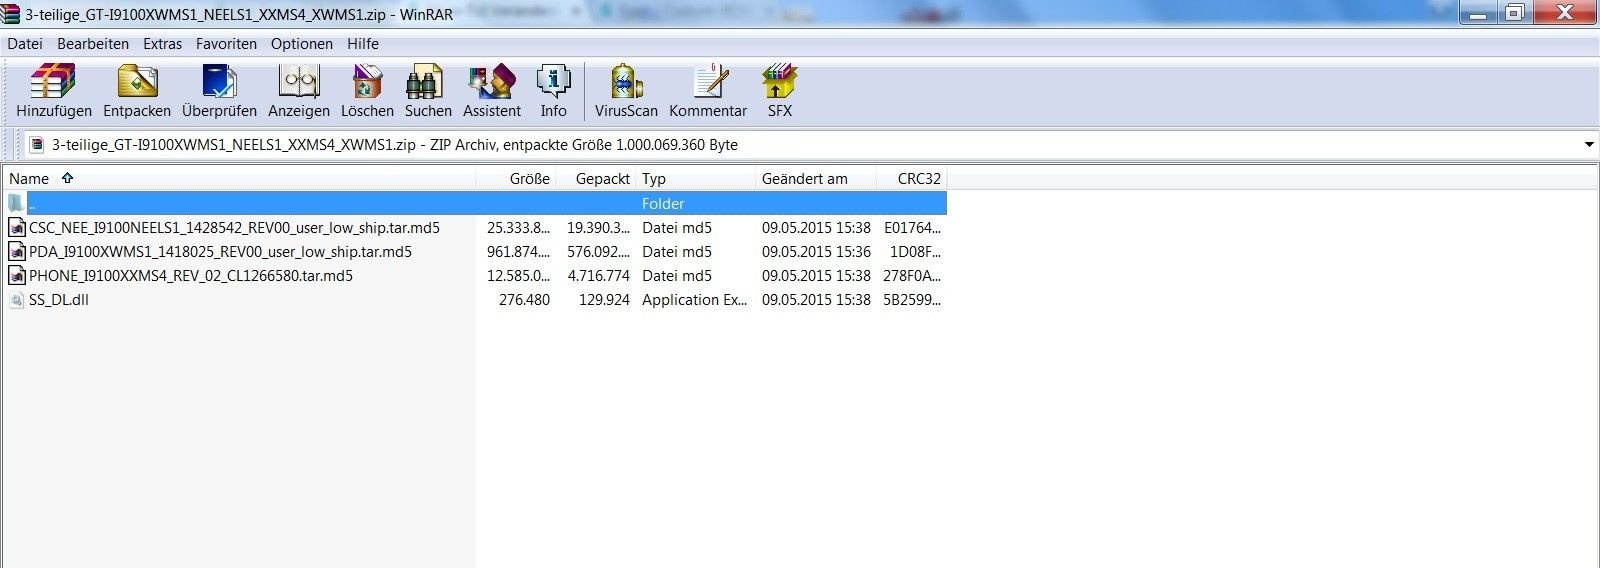Screen dimensions: 1600x568
Task: Click the Info toolbar icon
Action: click(553, 82)
